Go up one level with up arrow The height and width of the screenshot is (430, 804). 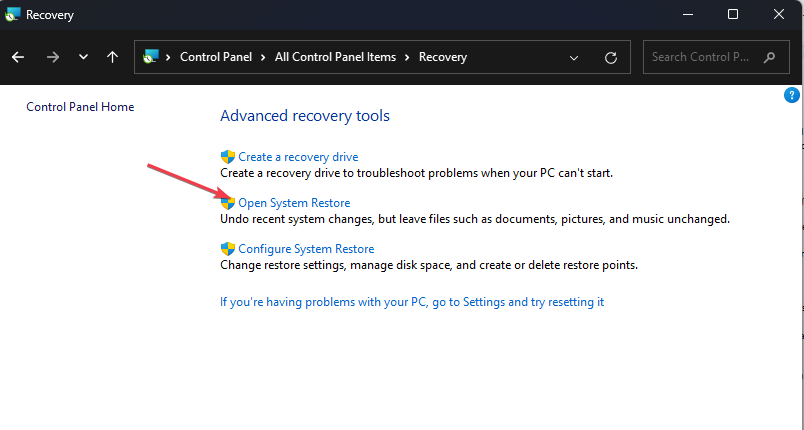pyautogui.click(x=112, y=57)
